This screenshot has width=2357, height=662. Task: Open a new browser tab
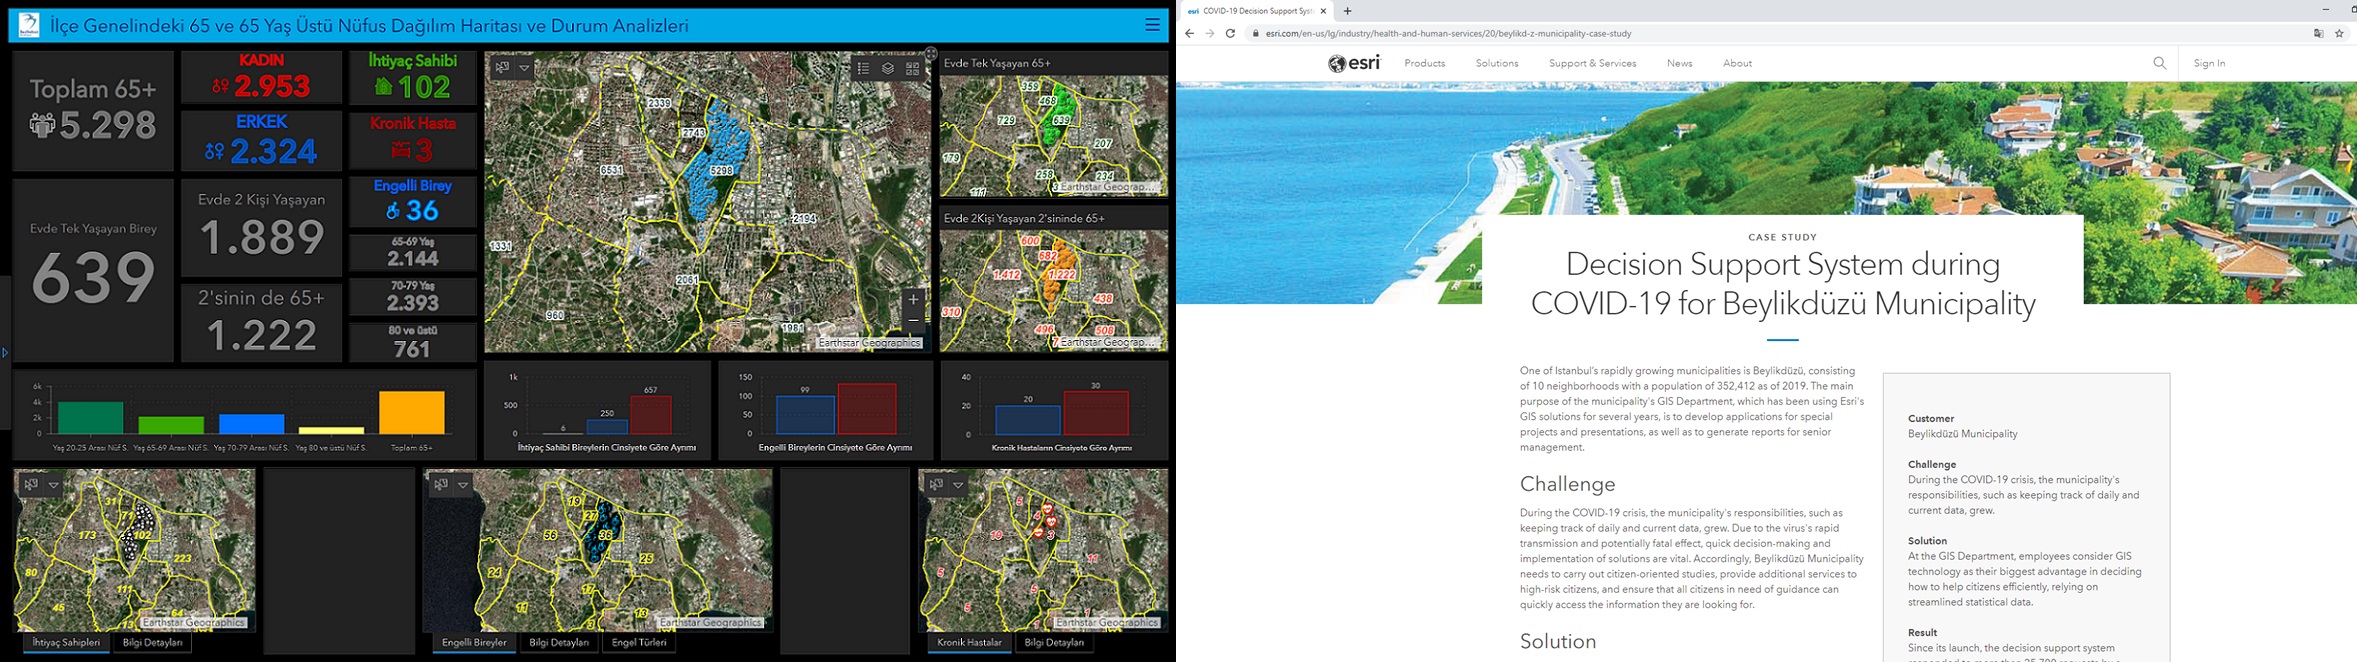click(x=1347, y=11)
